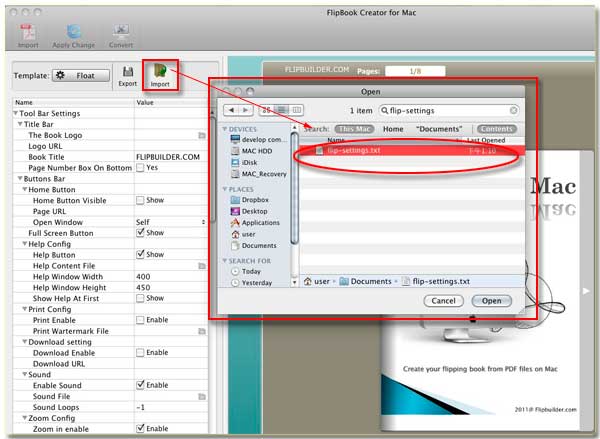Collapse DEVICES section in Open dialog
Image resolution: width=600 pixels, height=439 pixels.
click(x=225, y=129)
